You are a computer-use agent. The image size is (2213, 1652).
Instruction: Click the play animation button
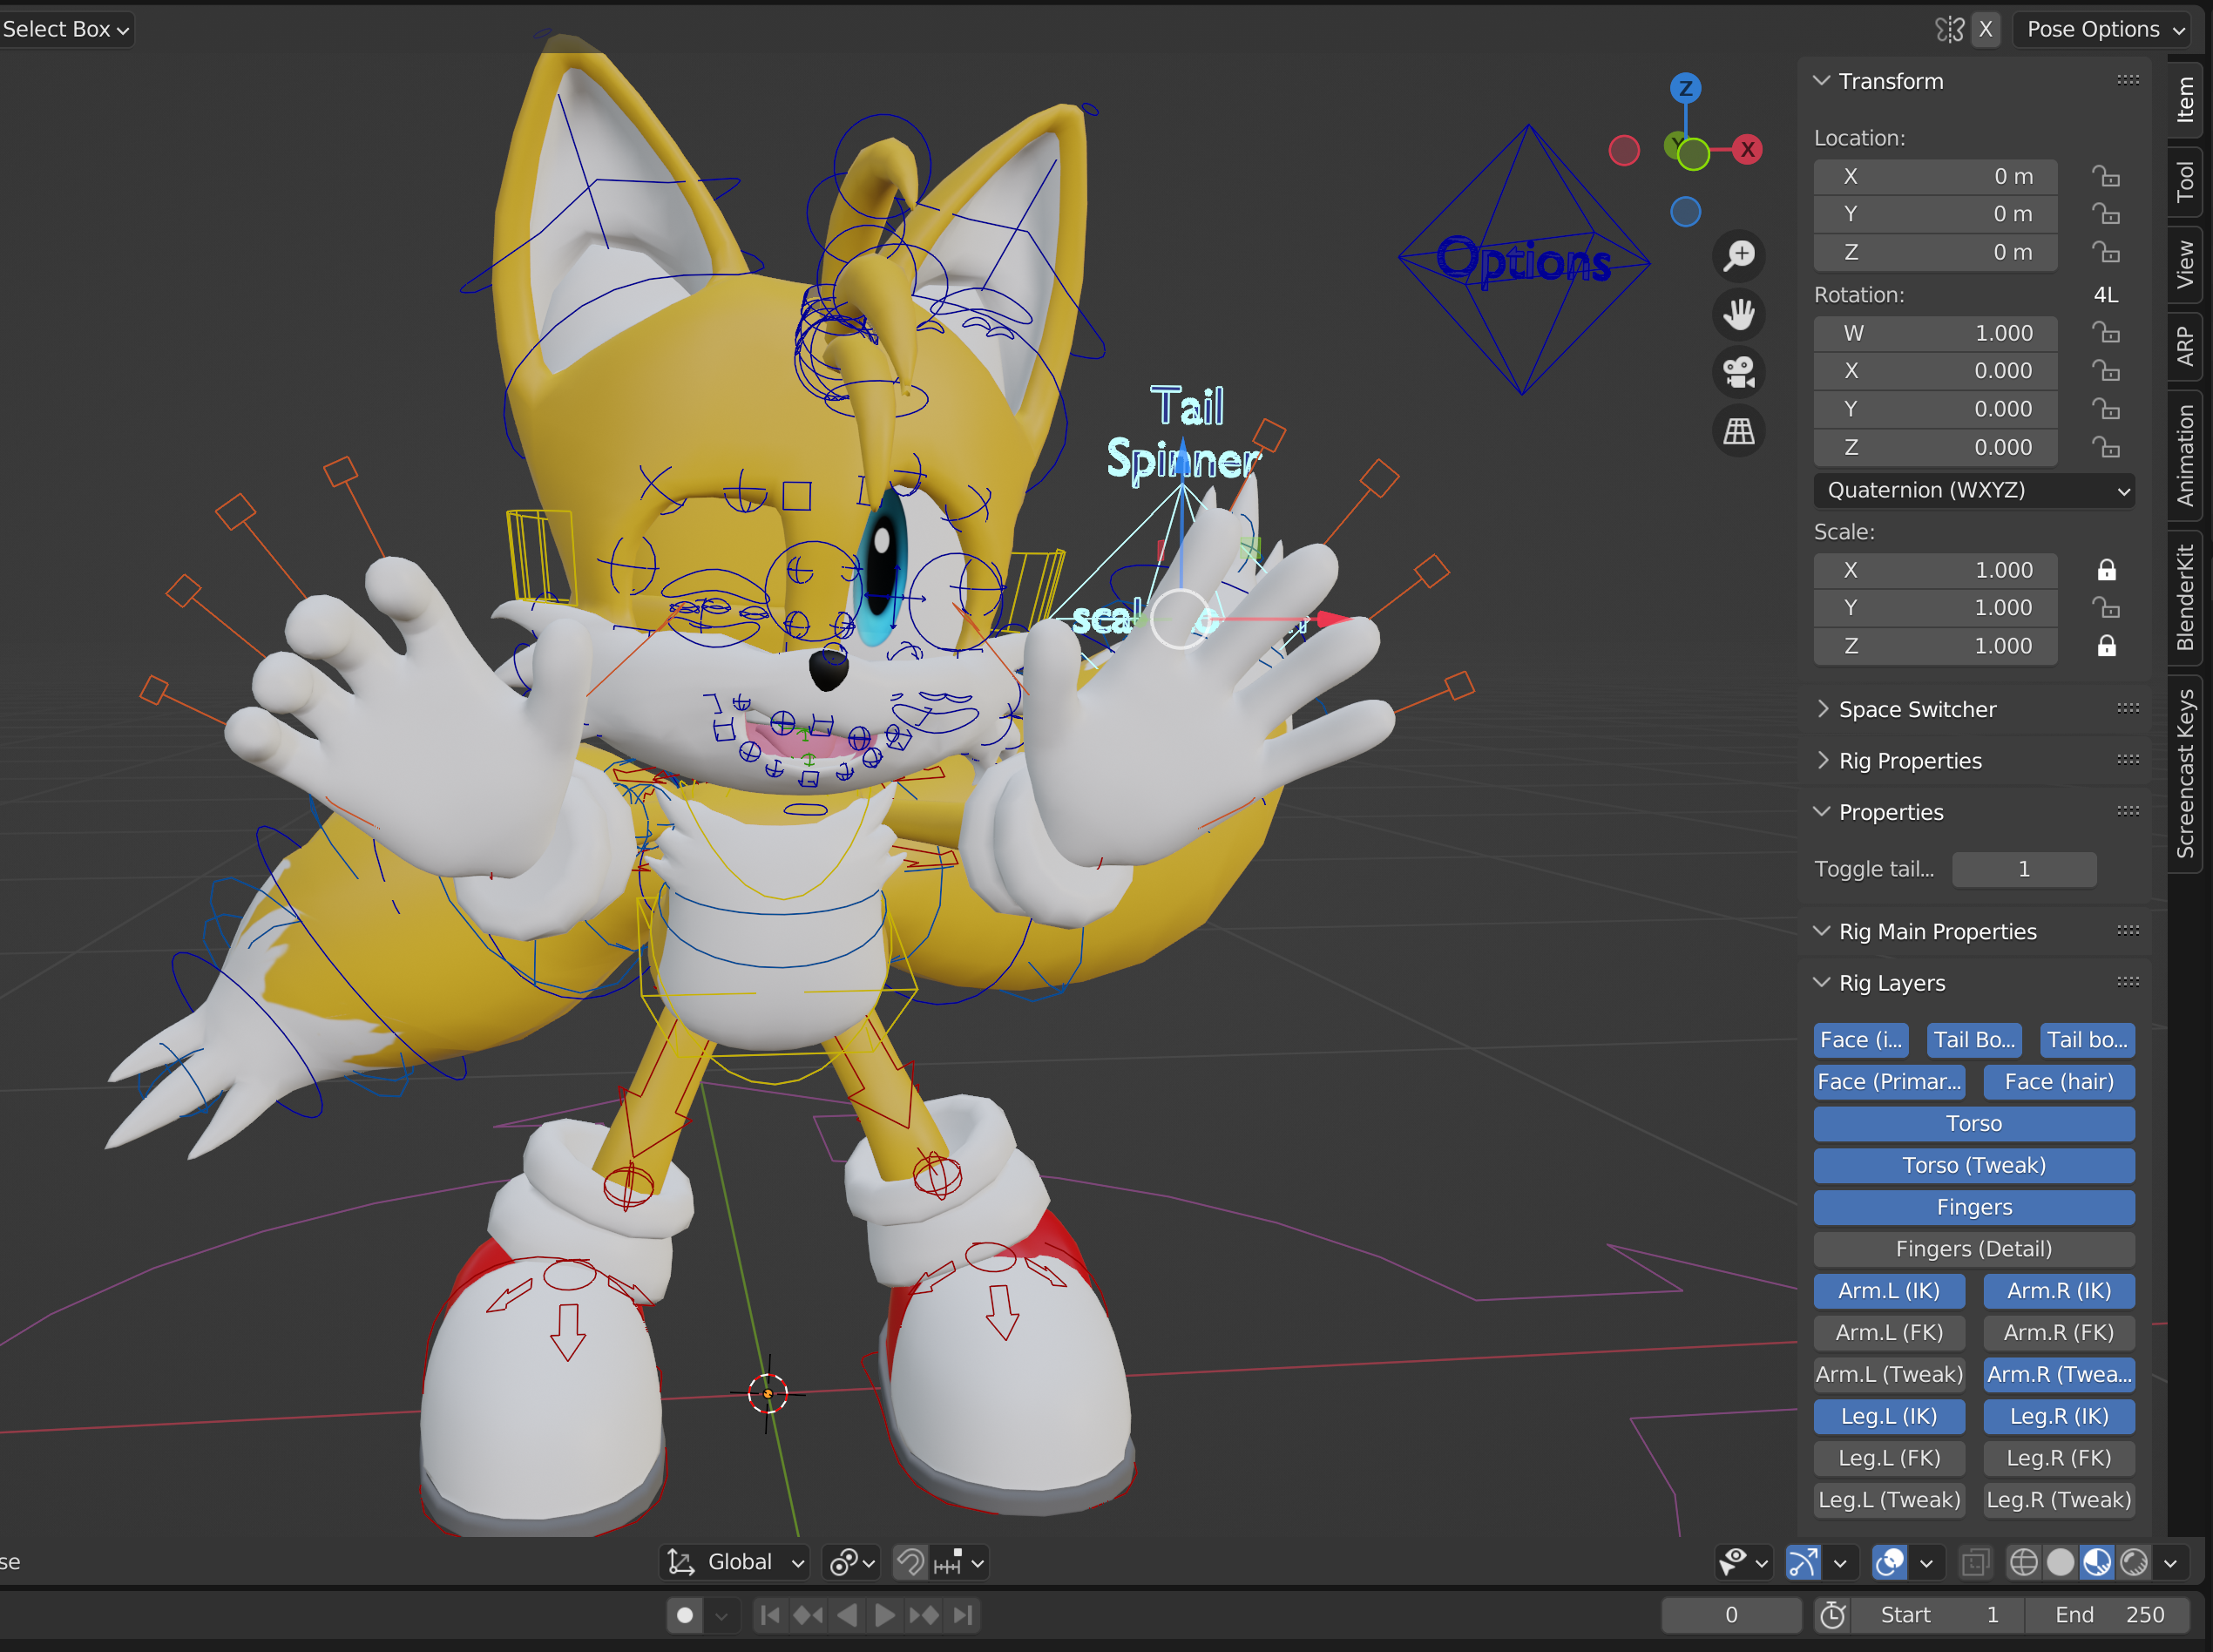884,1615
